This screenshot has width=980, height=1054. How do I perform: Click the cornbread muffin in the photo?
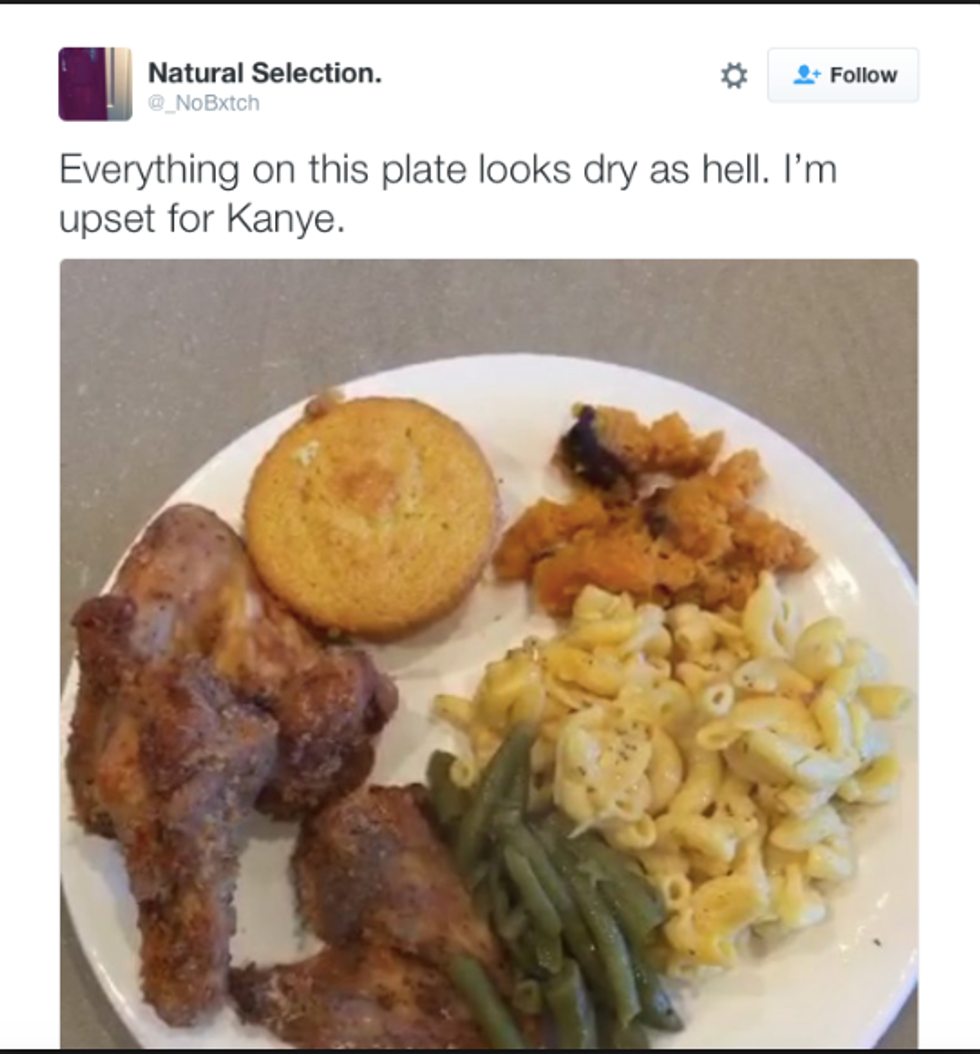coord(372,516)
